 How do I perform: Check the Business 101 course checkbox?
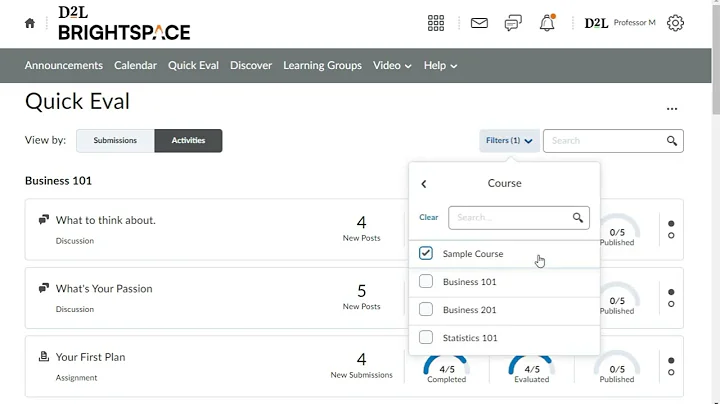[x=426, y=281]
